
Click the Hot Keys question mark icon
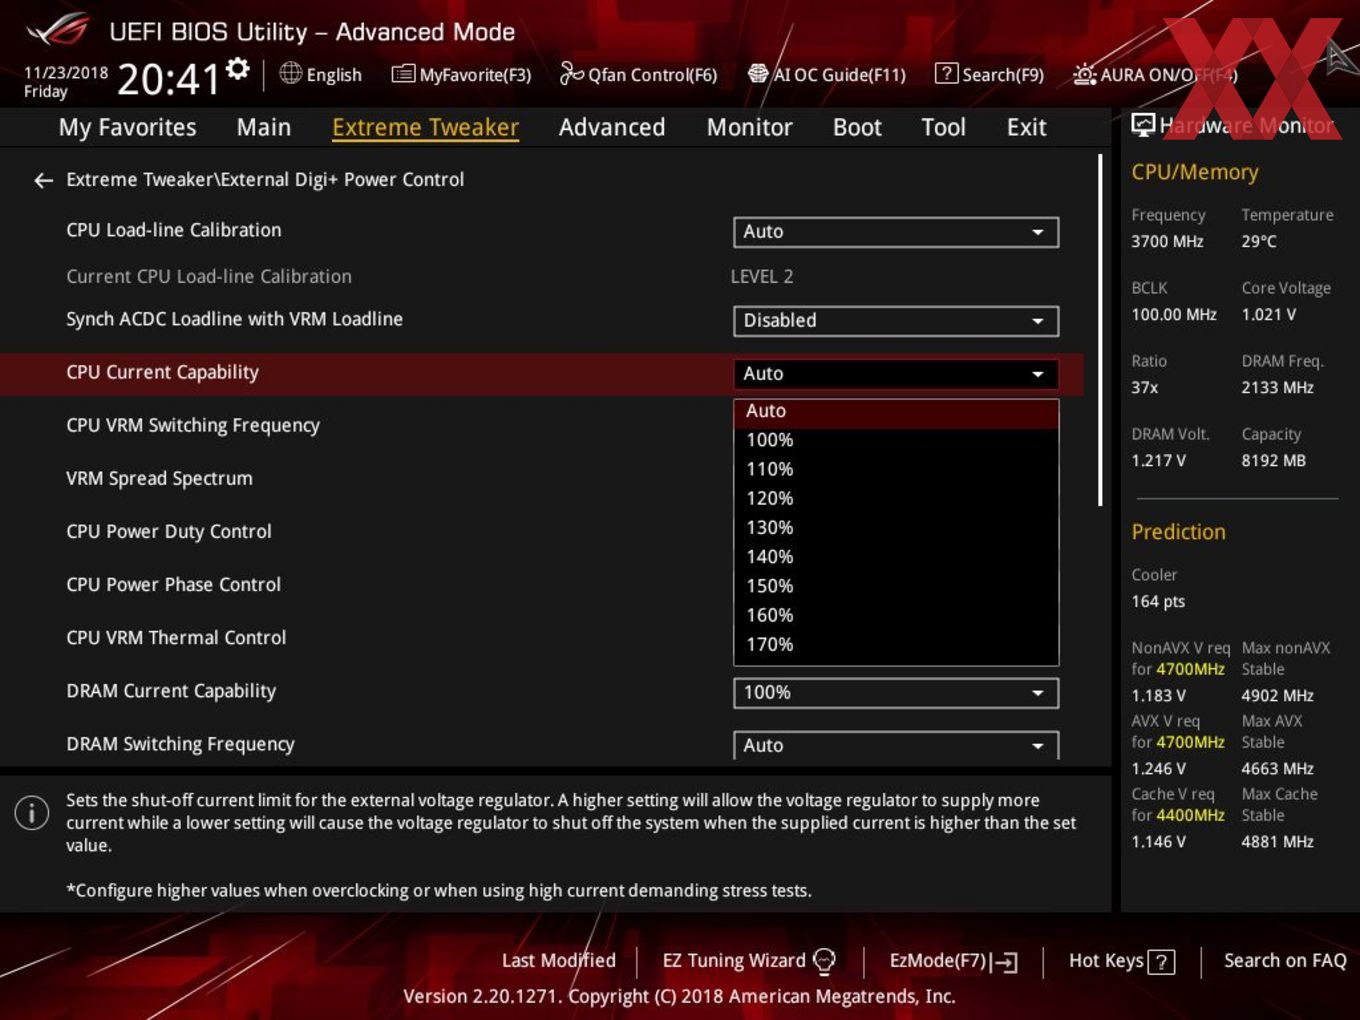1161,962
